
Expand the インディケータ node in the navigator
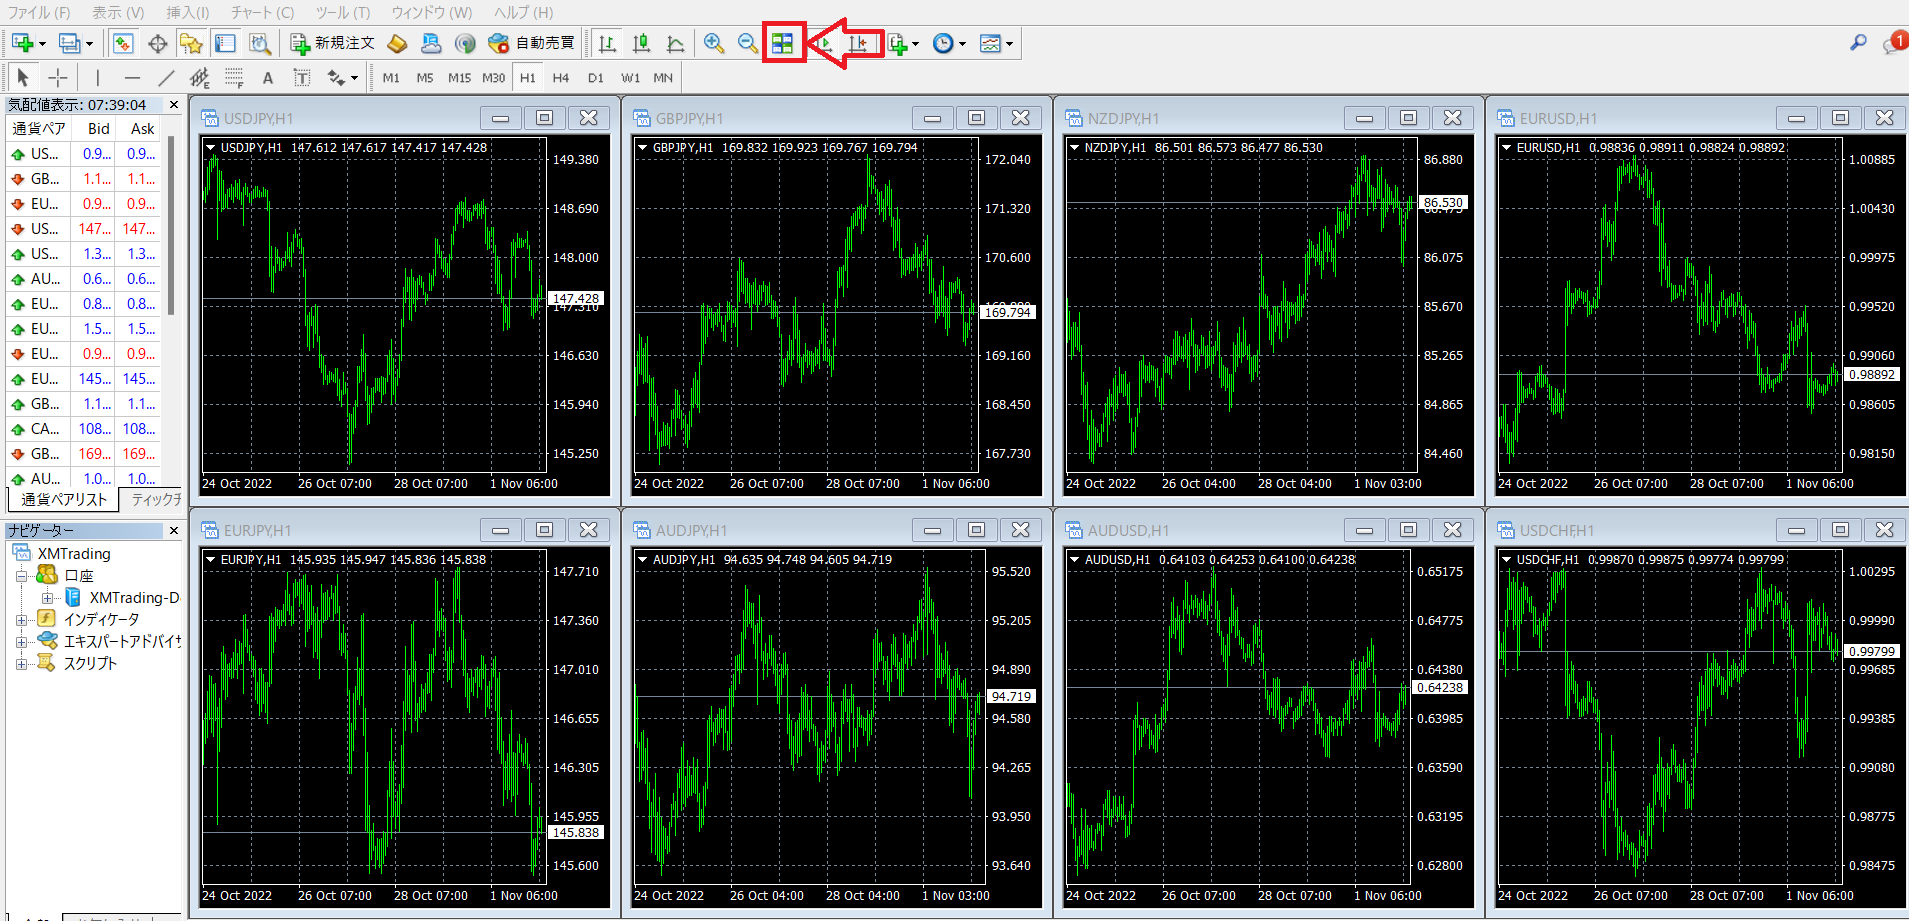[x=21, y=620]
